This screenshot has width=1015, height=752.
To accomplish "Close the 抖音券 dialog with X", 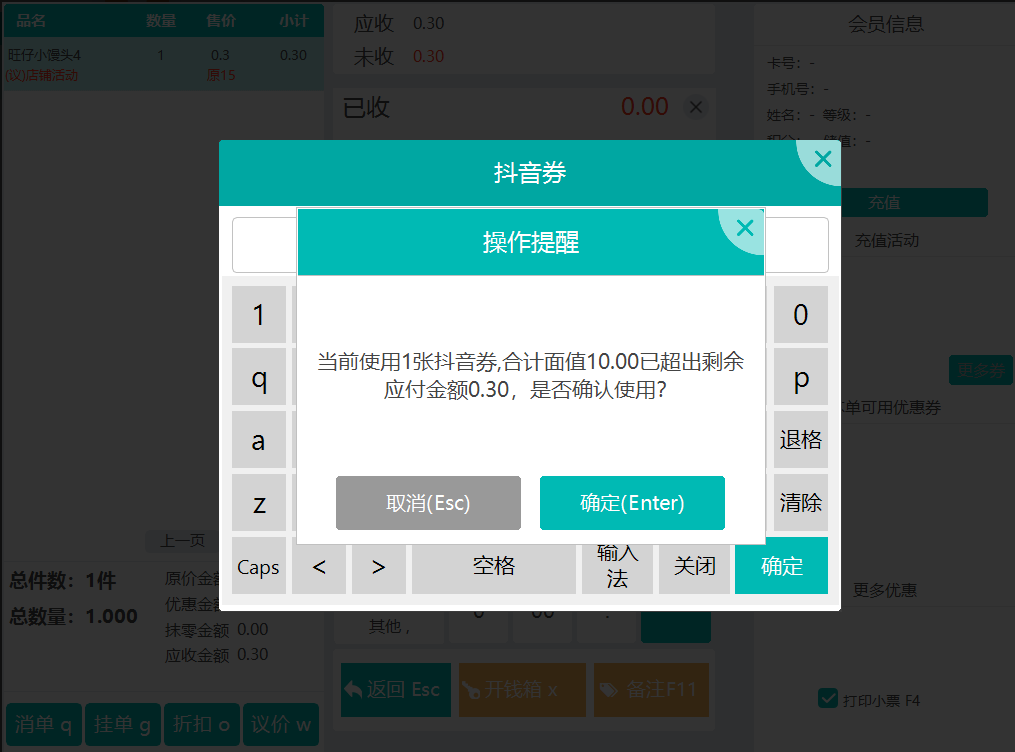I will pyautogui.click(x=822, y=159).
